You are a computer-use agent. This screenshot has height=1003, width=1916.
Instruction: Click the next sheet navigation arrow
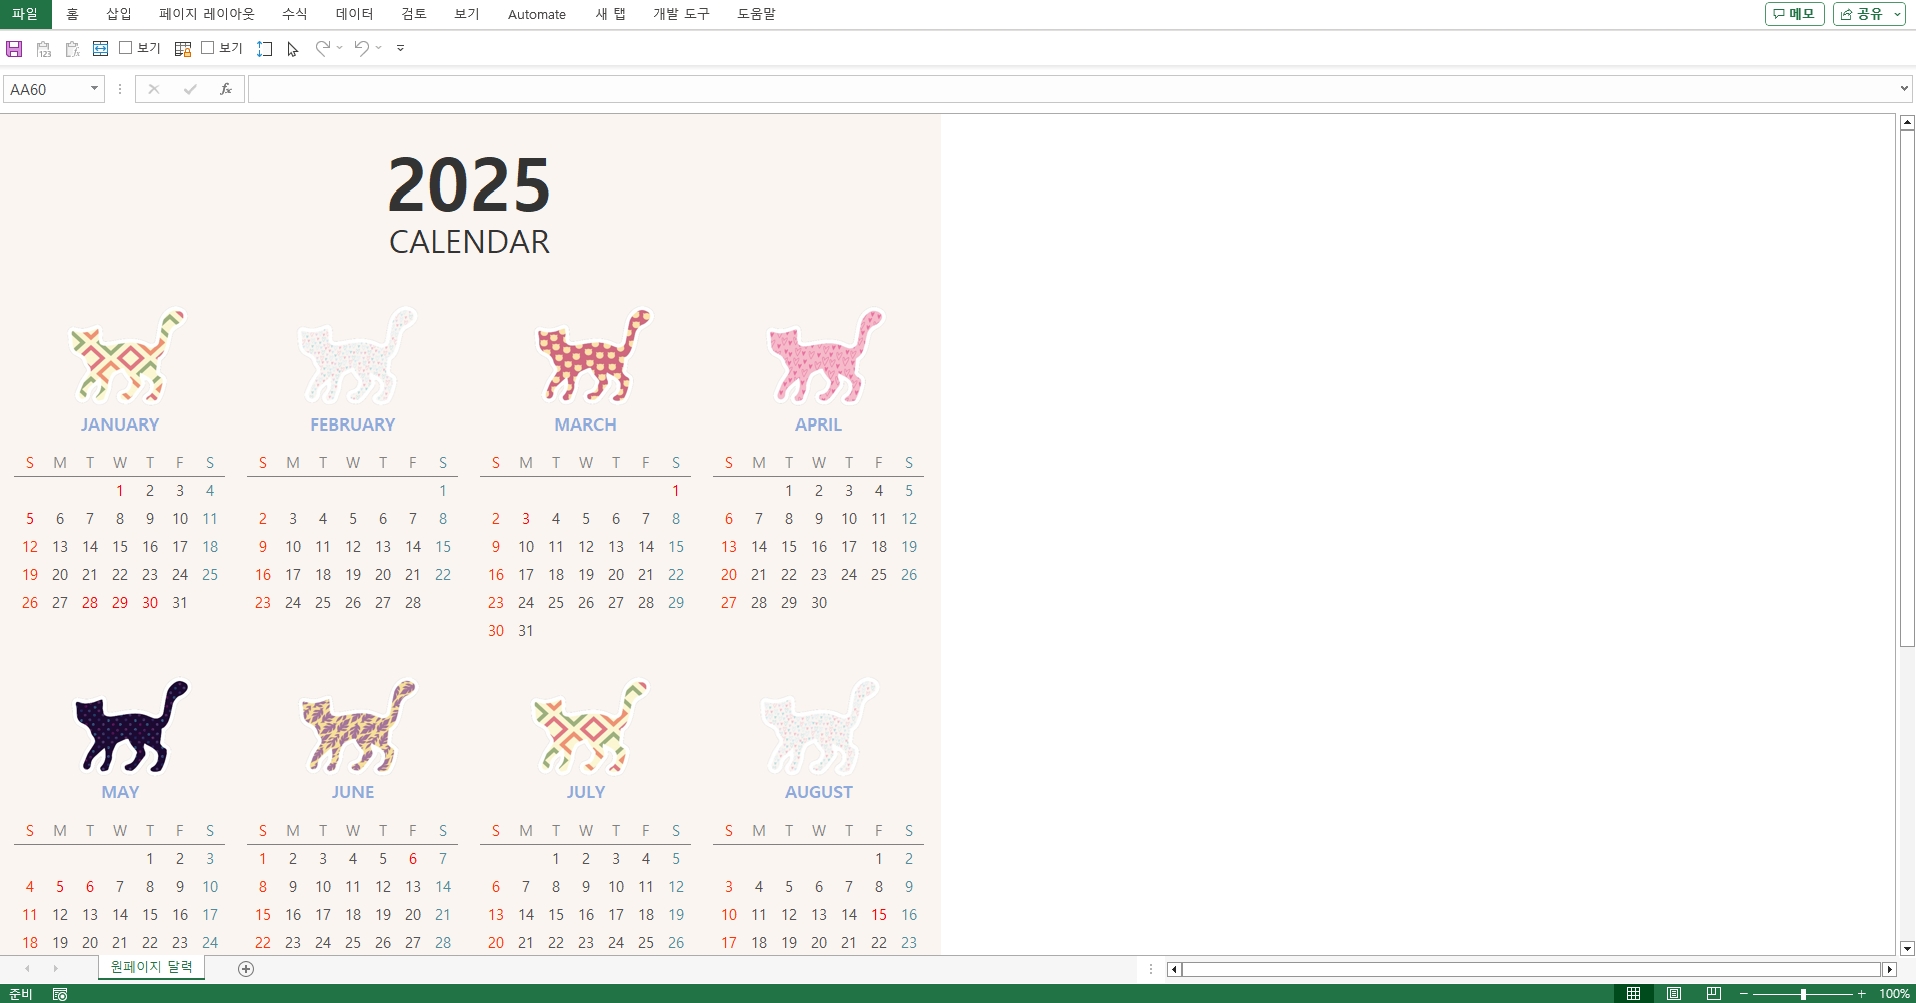point(55,969)
